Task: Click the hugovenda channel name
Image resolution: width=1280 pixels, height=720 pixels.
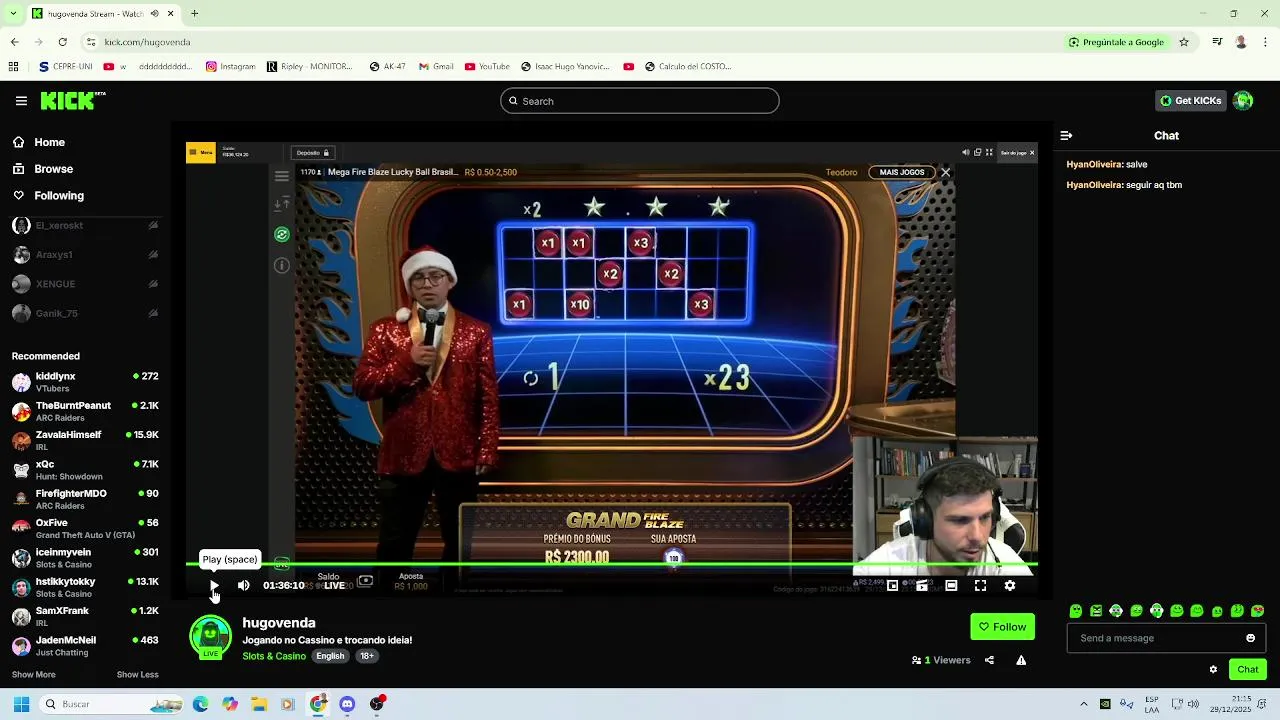Action: pyautogui.click(x=279, y=622)
